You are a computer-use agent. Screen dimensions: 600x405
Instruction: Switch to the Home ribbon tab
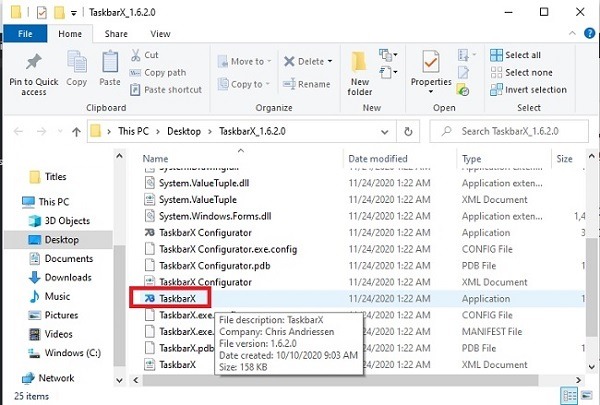pos(70,34)
